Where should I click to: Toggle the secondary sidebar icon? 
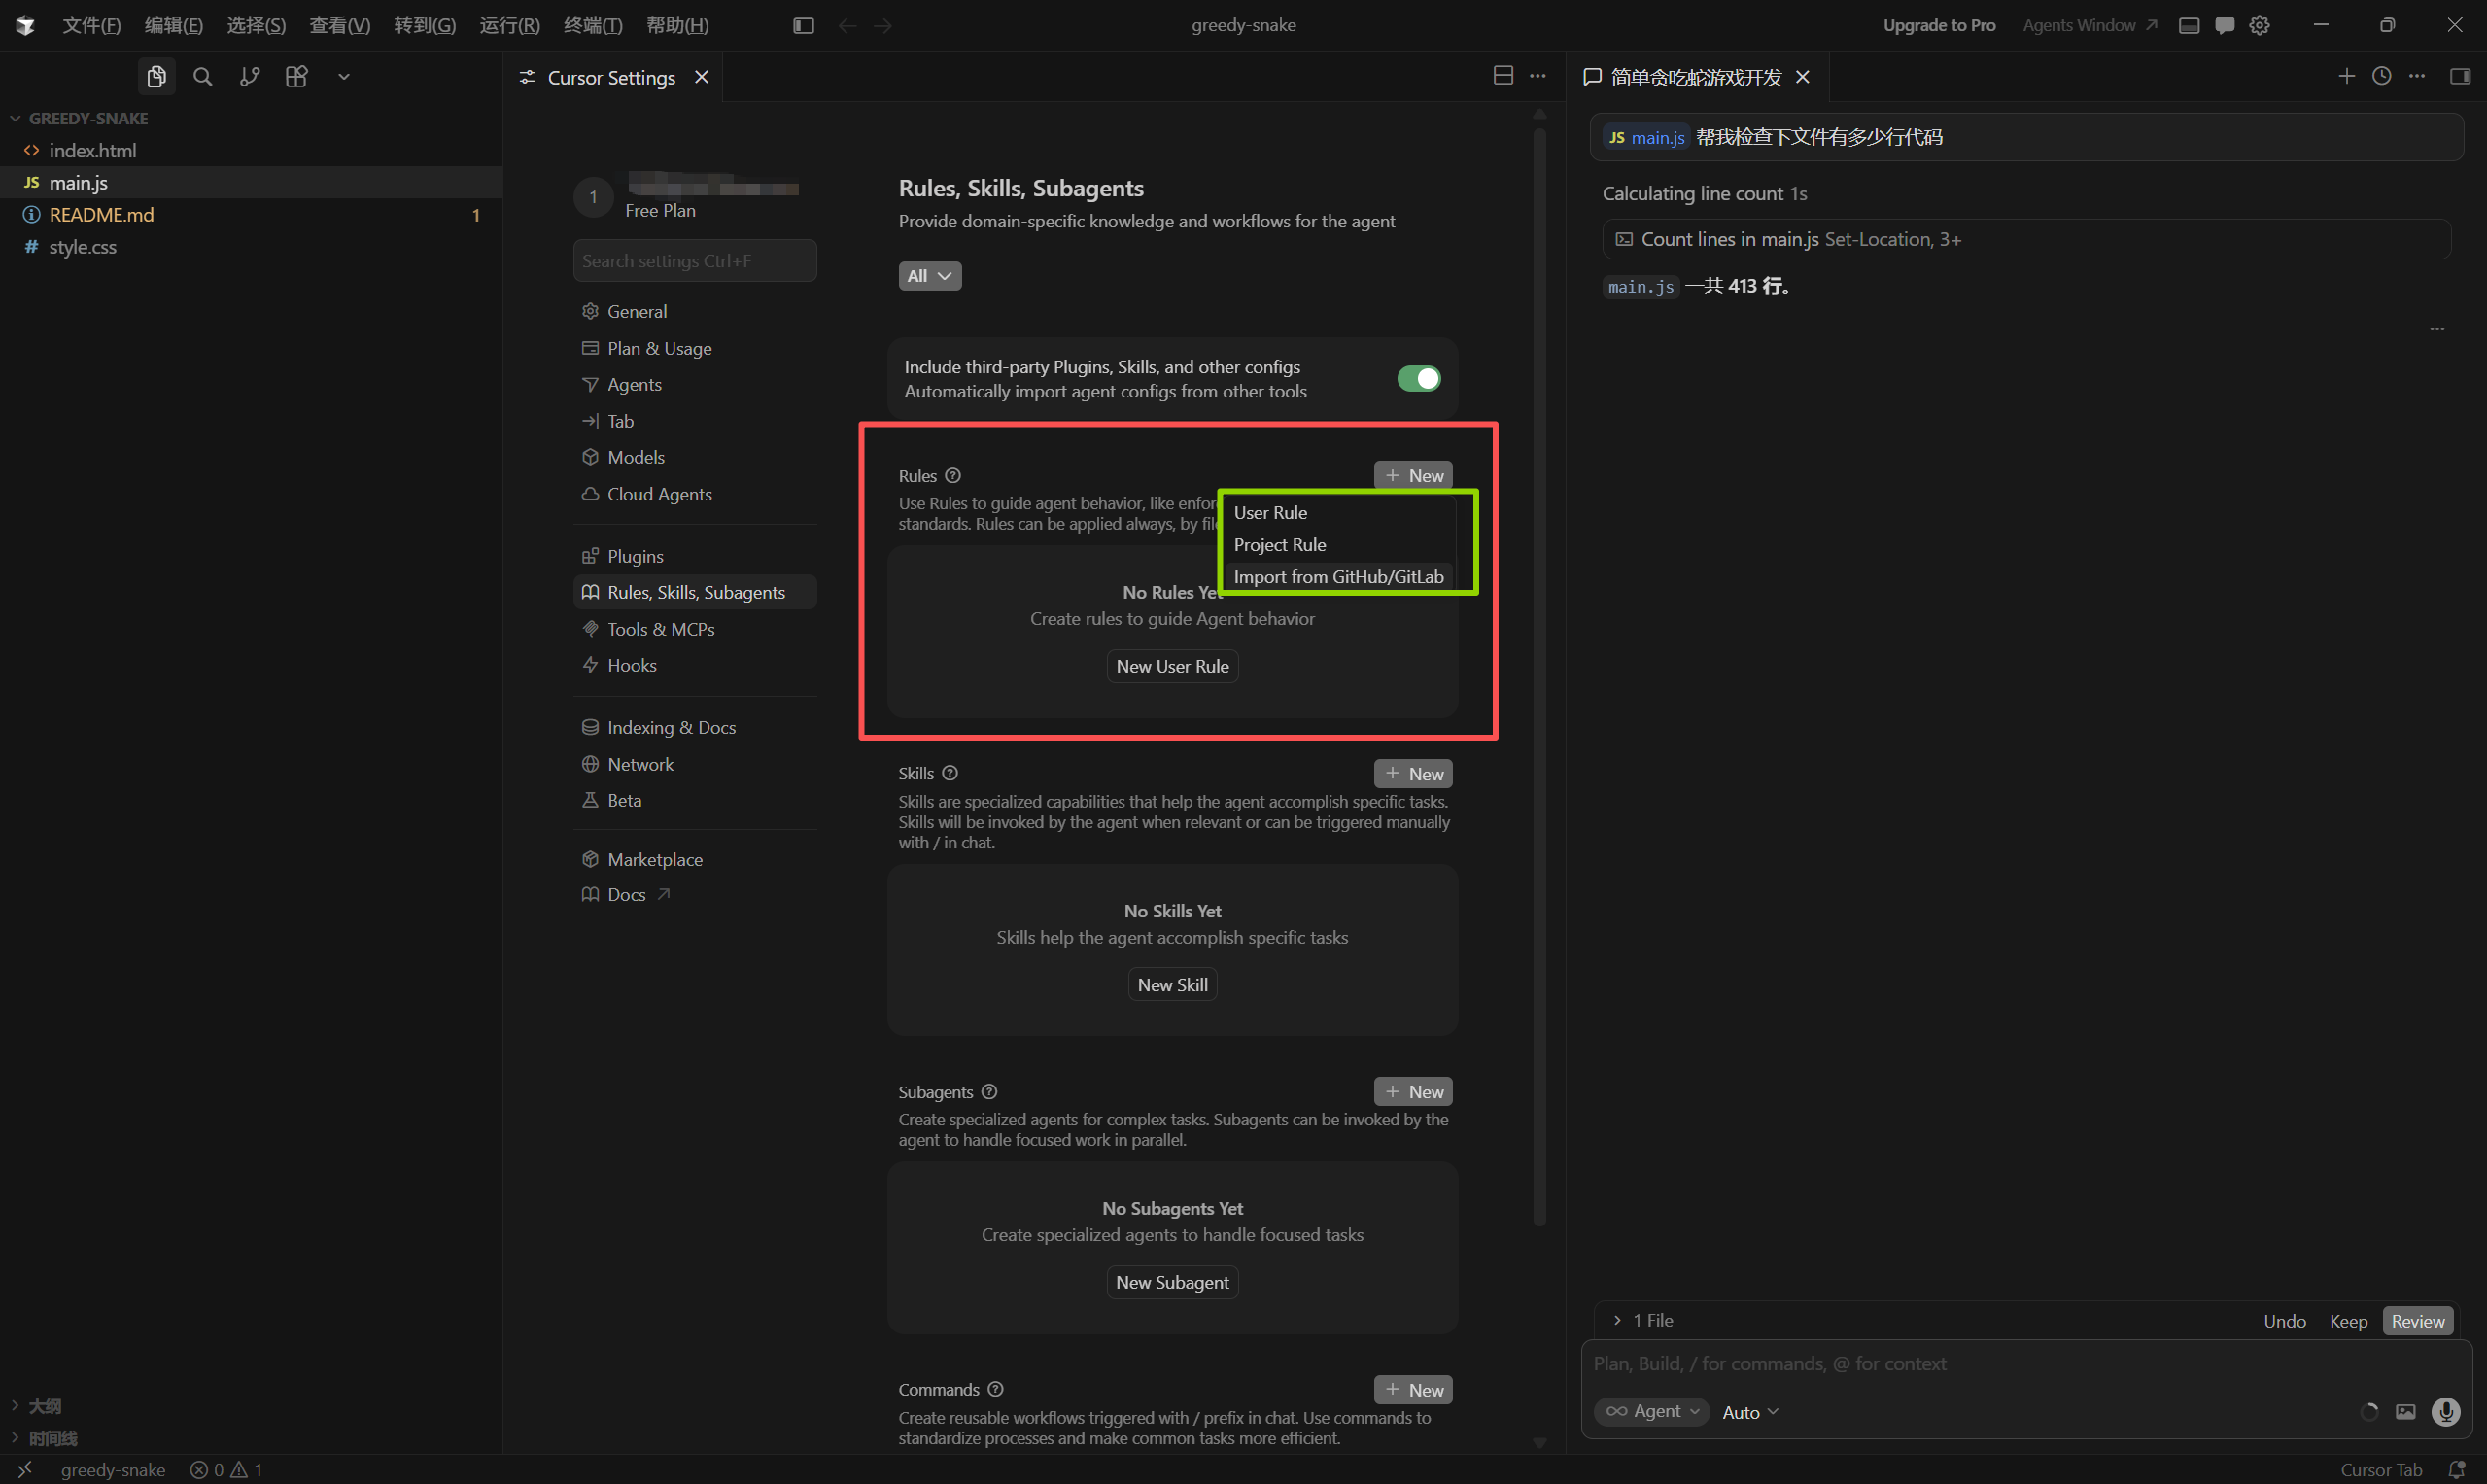[x=2460, y=76]
